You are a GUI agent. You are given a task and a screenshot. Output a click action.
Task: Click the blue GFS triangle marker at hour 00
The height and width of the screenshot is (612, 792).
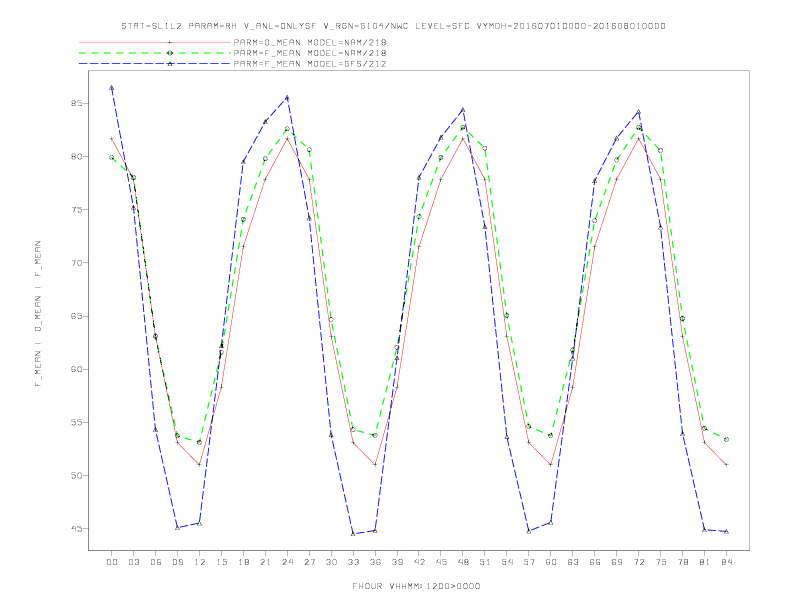tap(112, 87)
